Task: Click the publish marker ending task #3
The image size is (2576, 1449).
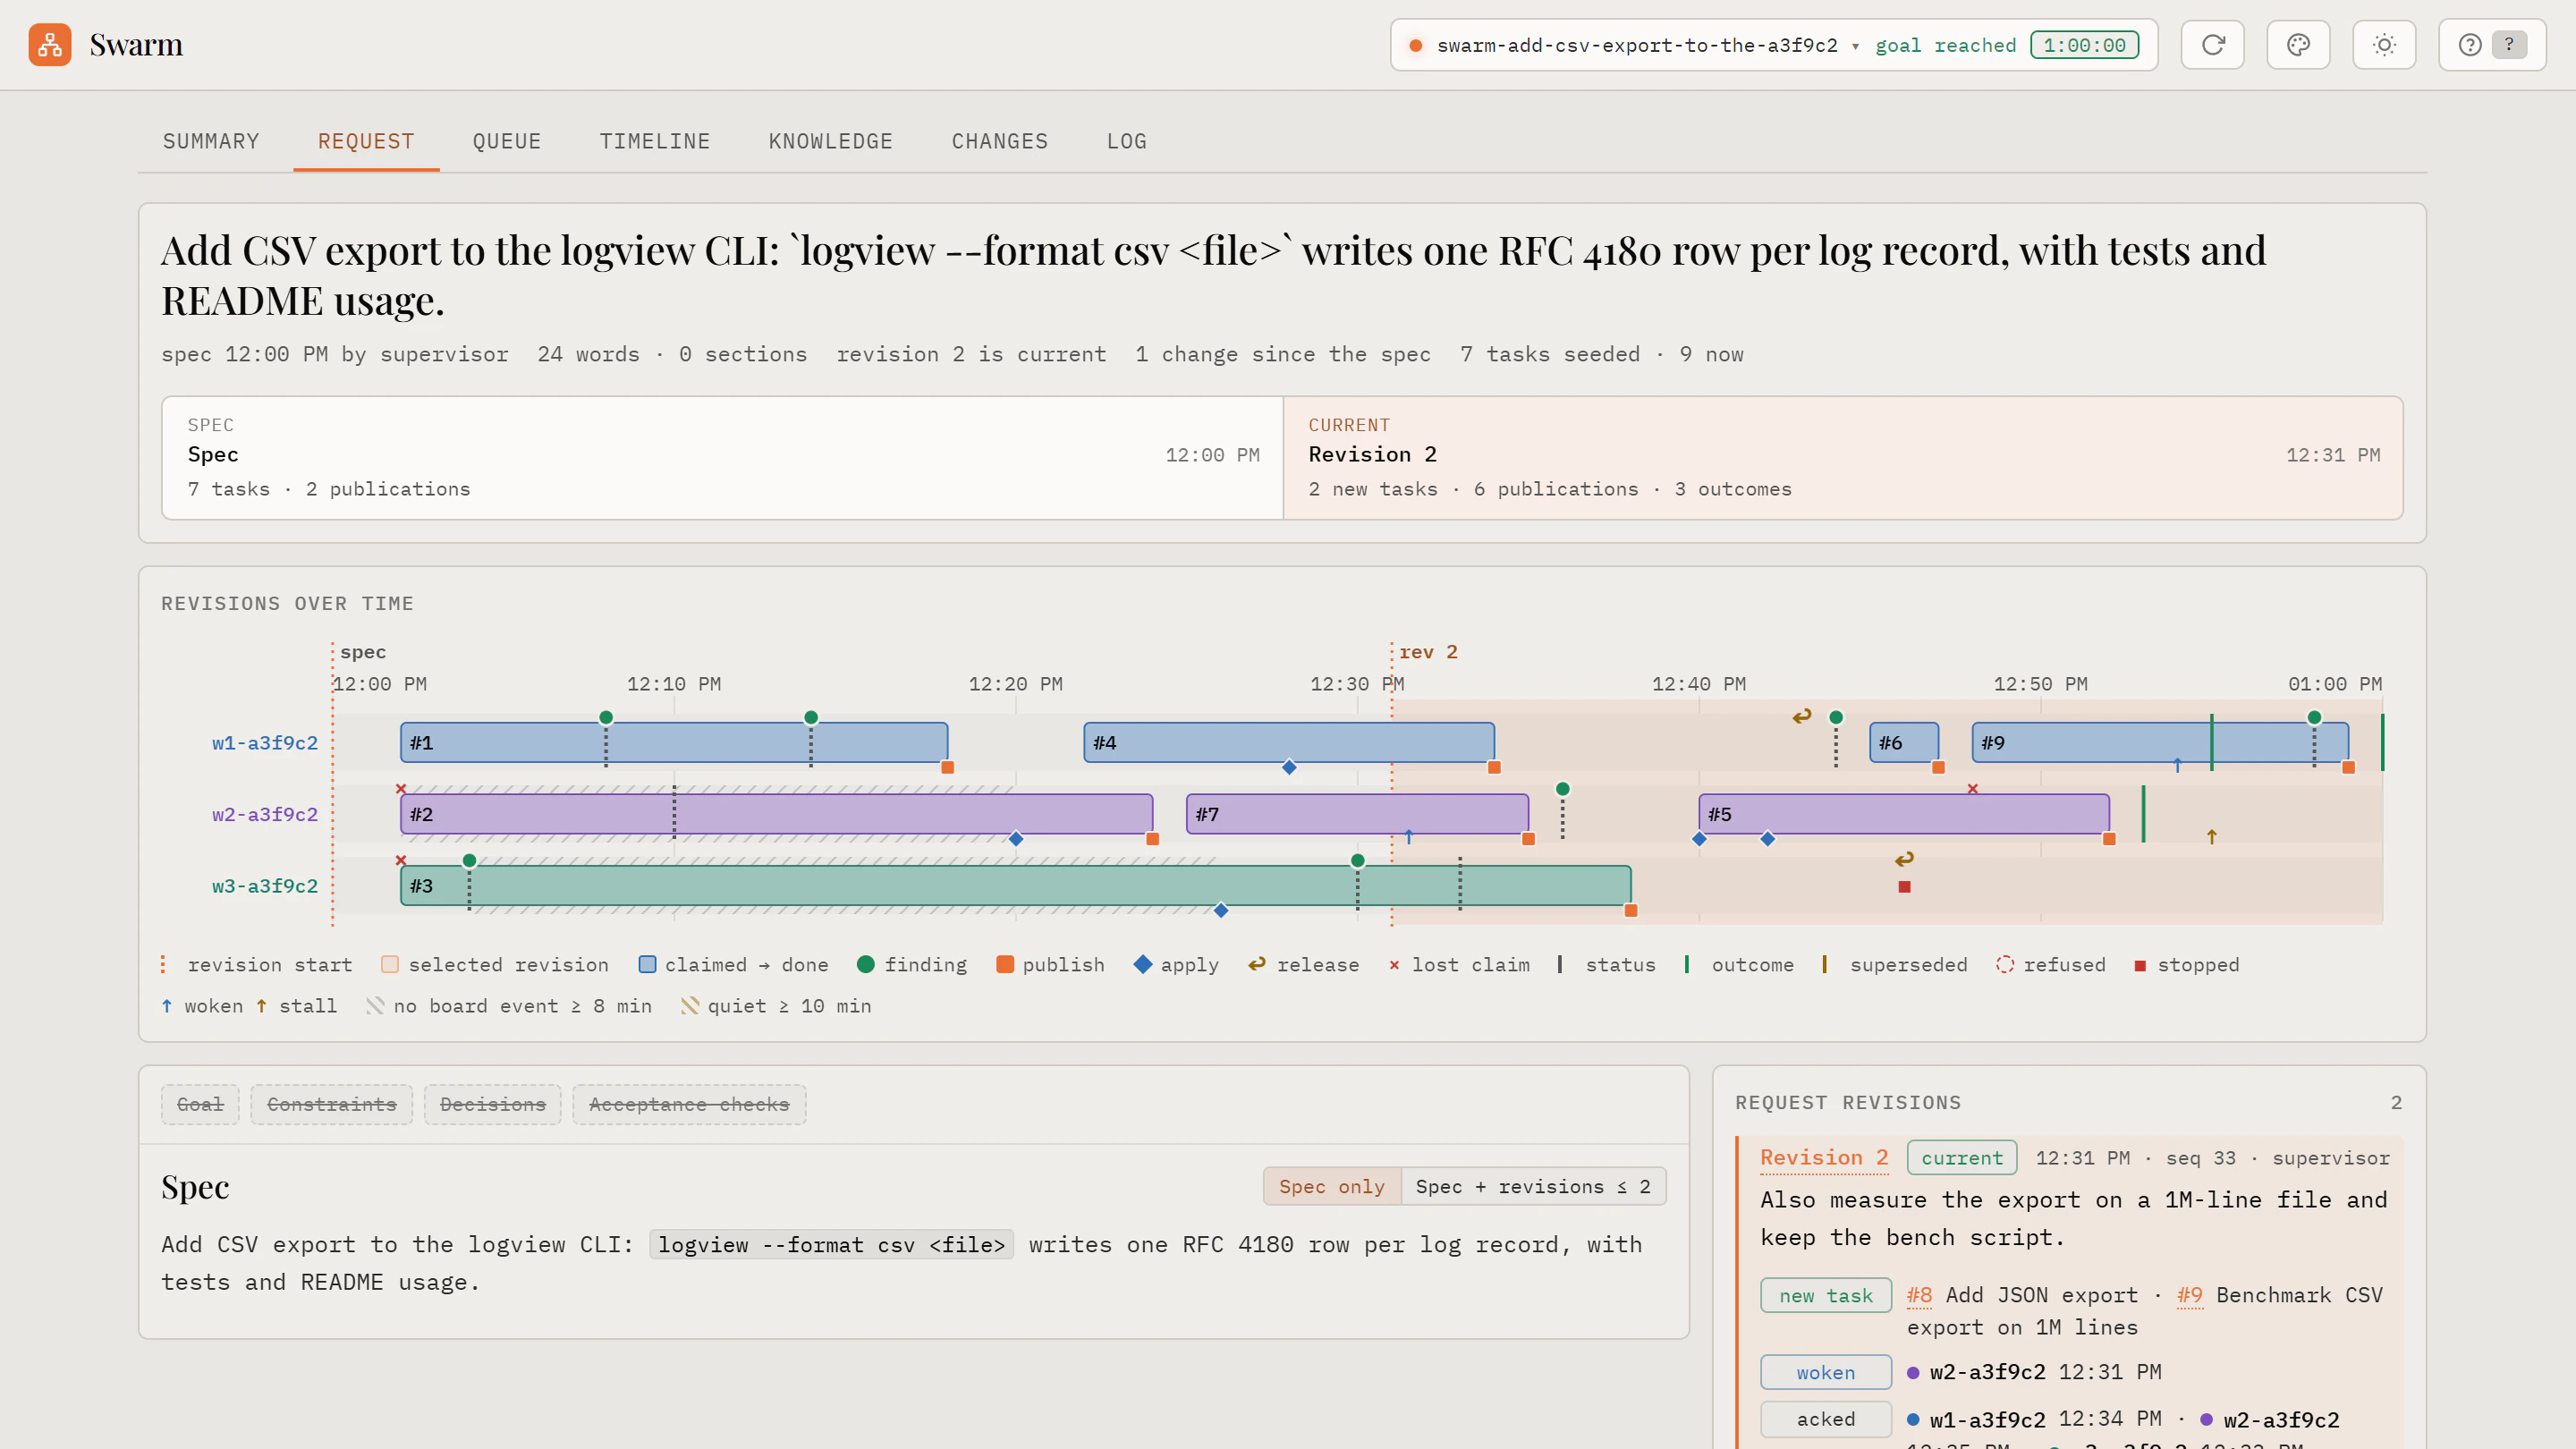Action: click(x=1631, y=910)
